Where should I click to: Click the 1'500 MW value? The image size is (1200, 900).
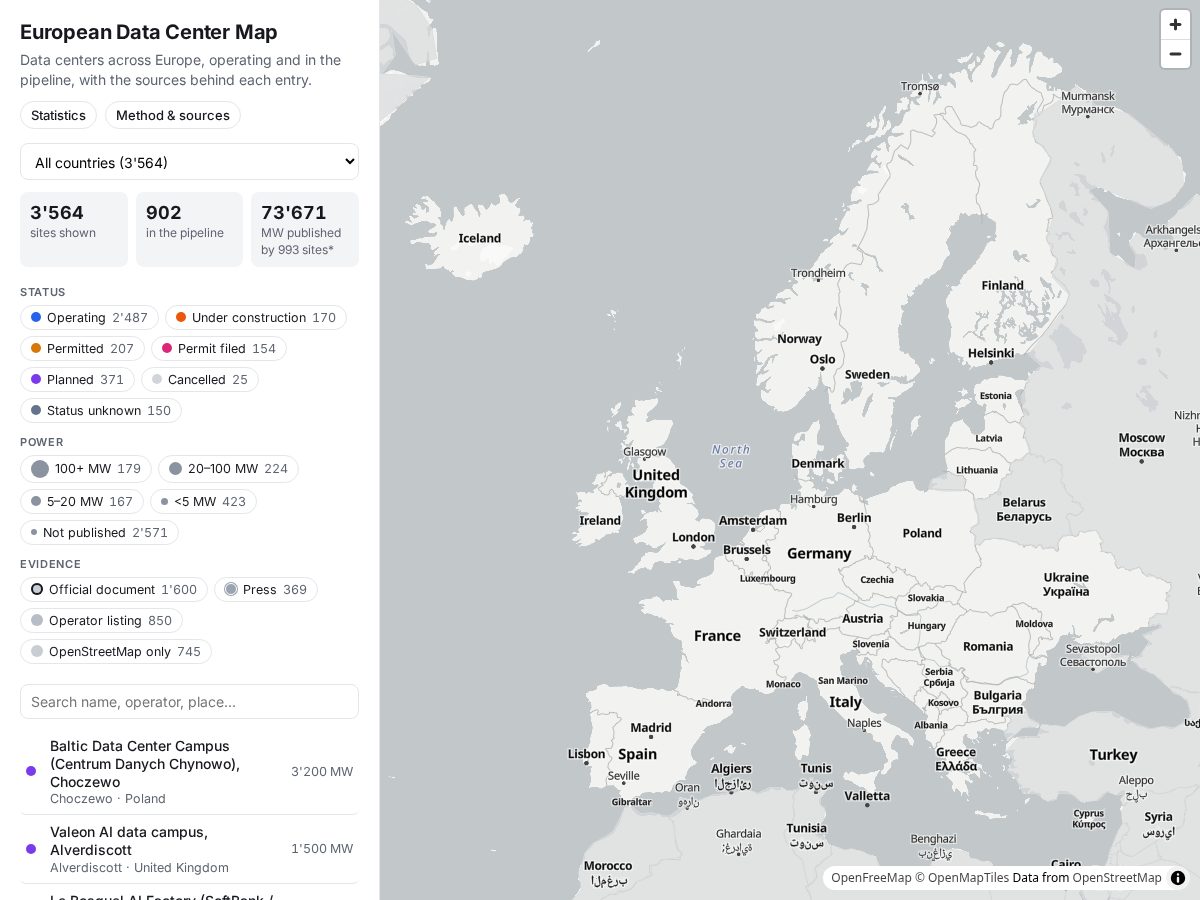(x=322, y=849)
